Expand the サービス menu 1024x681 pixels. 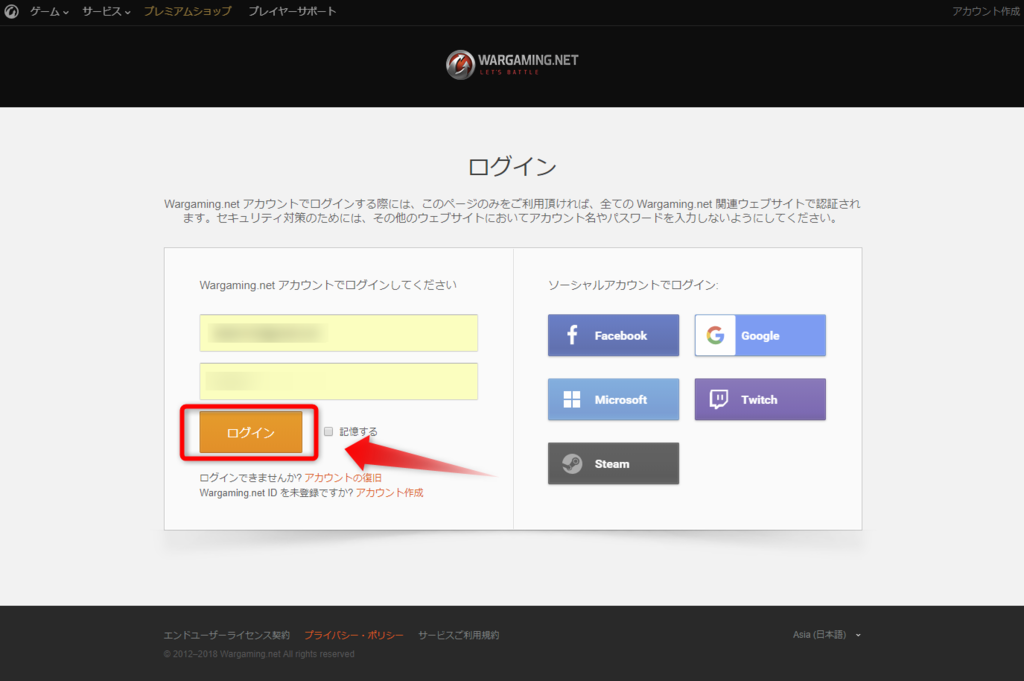pyautogui.click(x=106, y=11)
